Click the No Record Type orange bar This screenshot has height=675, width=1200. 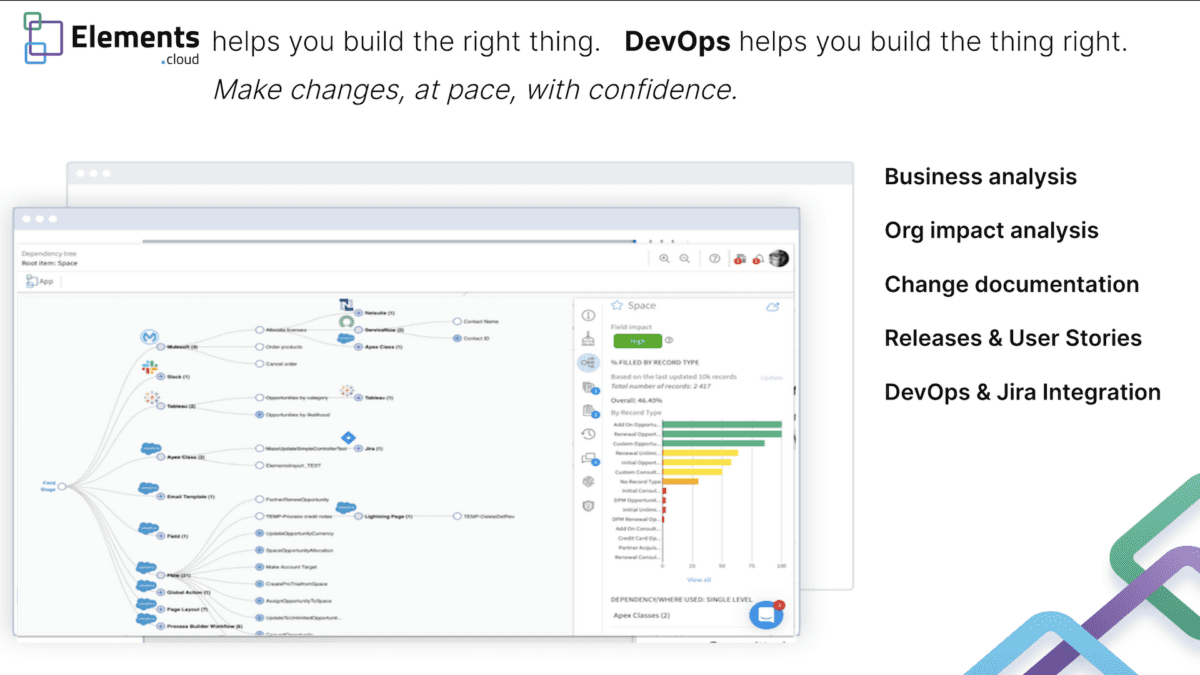(680, 481)
